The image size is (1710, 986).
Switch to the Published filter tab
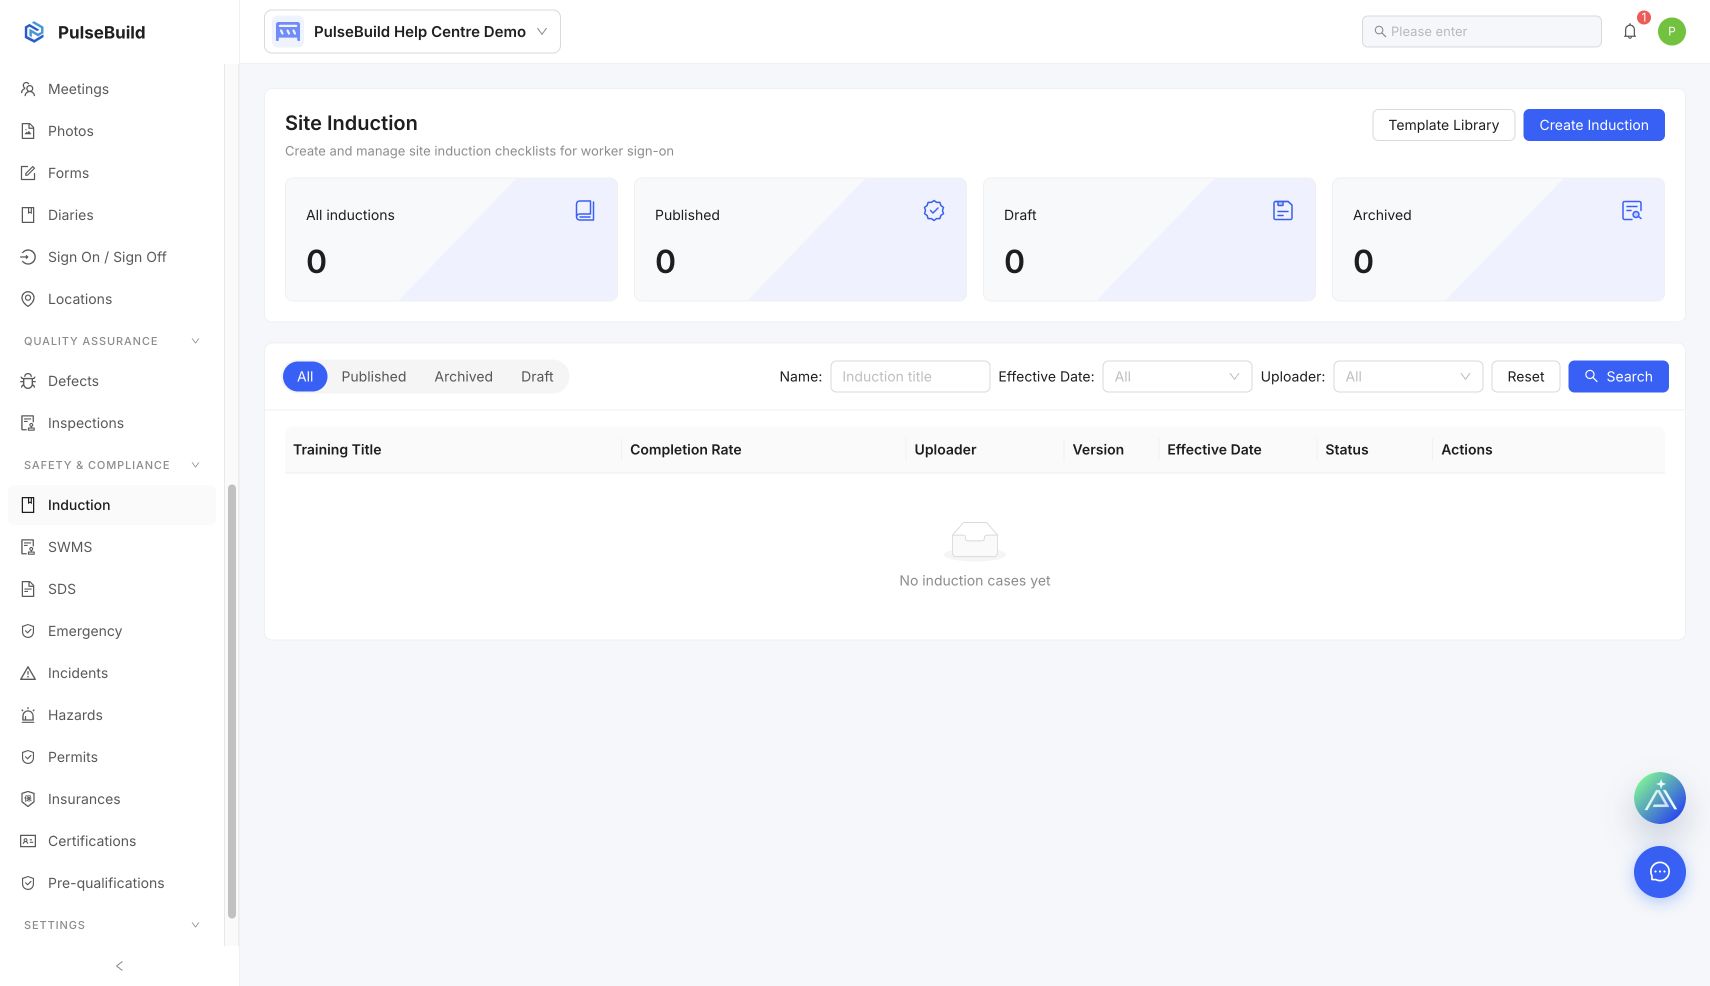coord(374,376)
